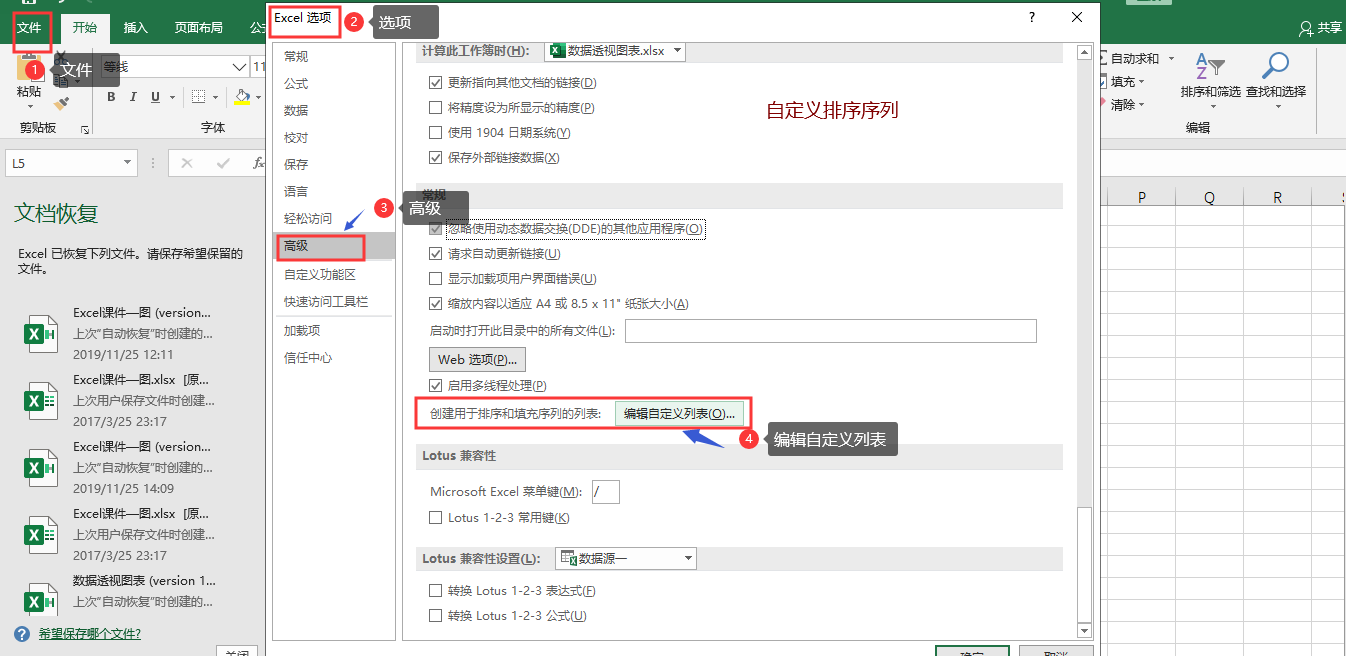Toggle 启用多线程处理 checkbox
Screen dimensions: 1346x656
pyautogui.click(x=435, y=386)
